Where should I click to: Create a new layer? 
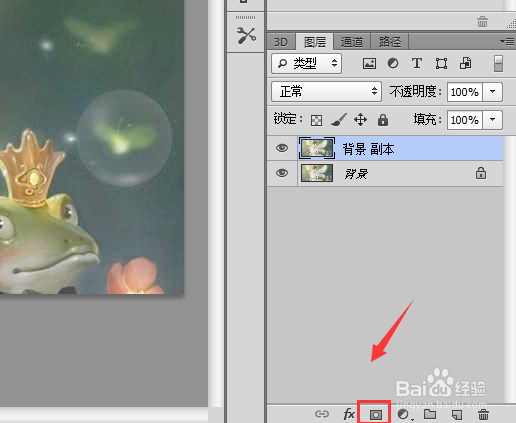[457, 415]
